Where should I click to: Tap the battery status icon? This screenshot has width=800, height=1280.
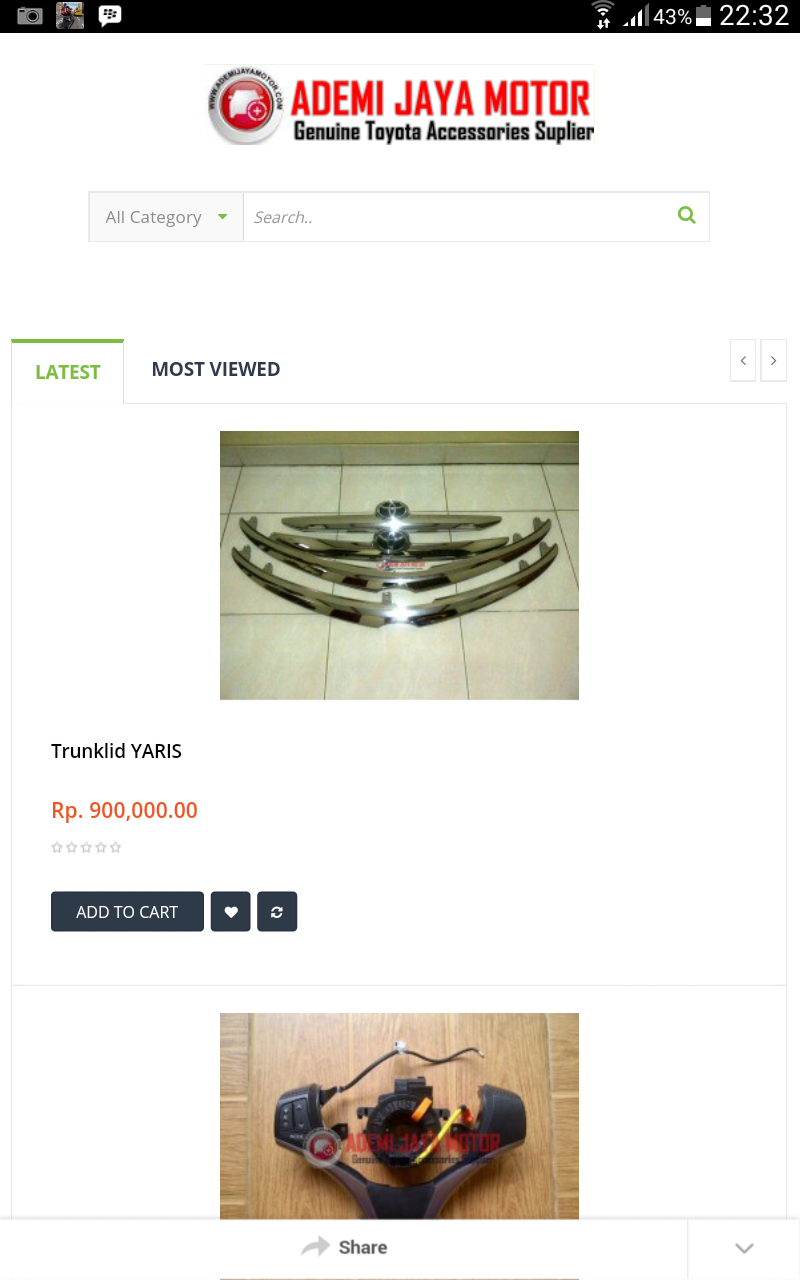pos(704,15)
